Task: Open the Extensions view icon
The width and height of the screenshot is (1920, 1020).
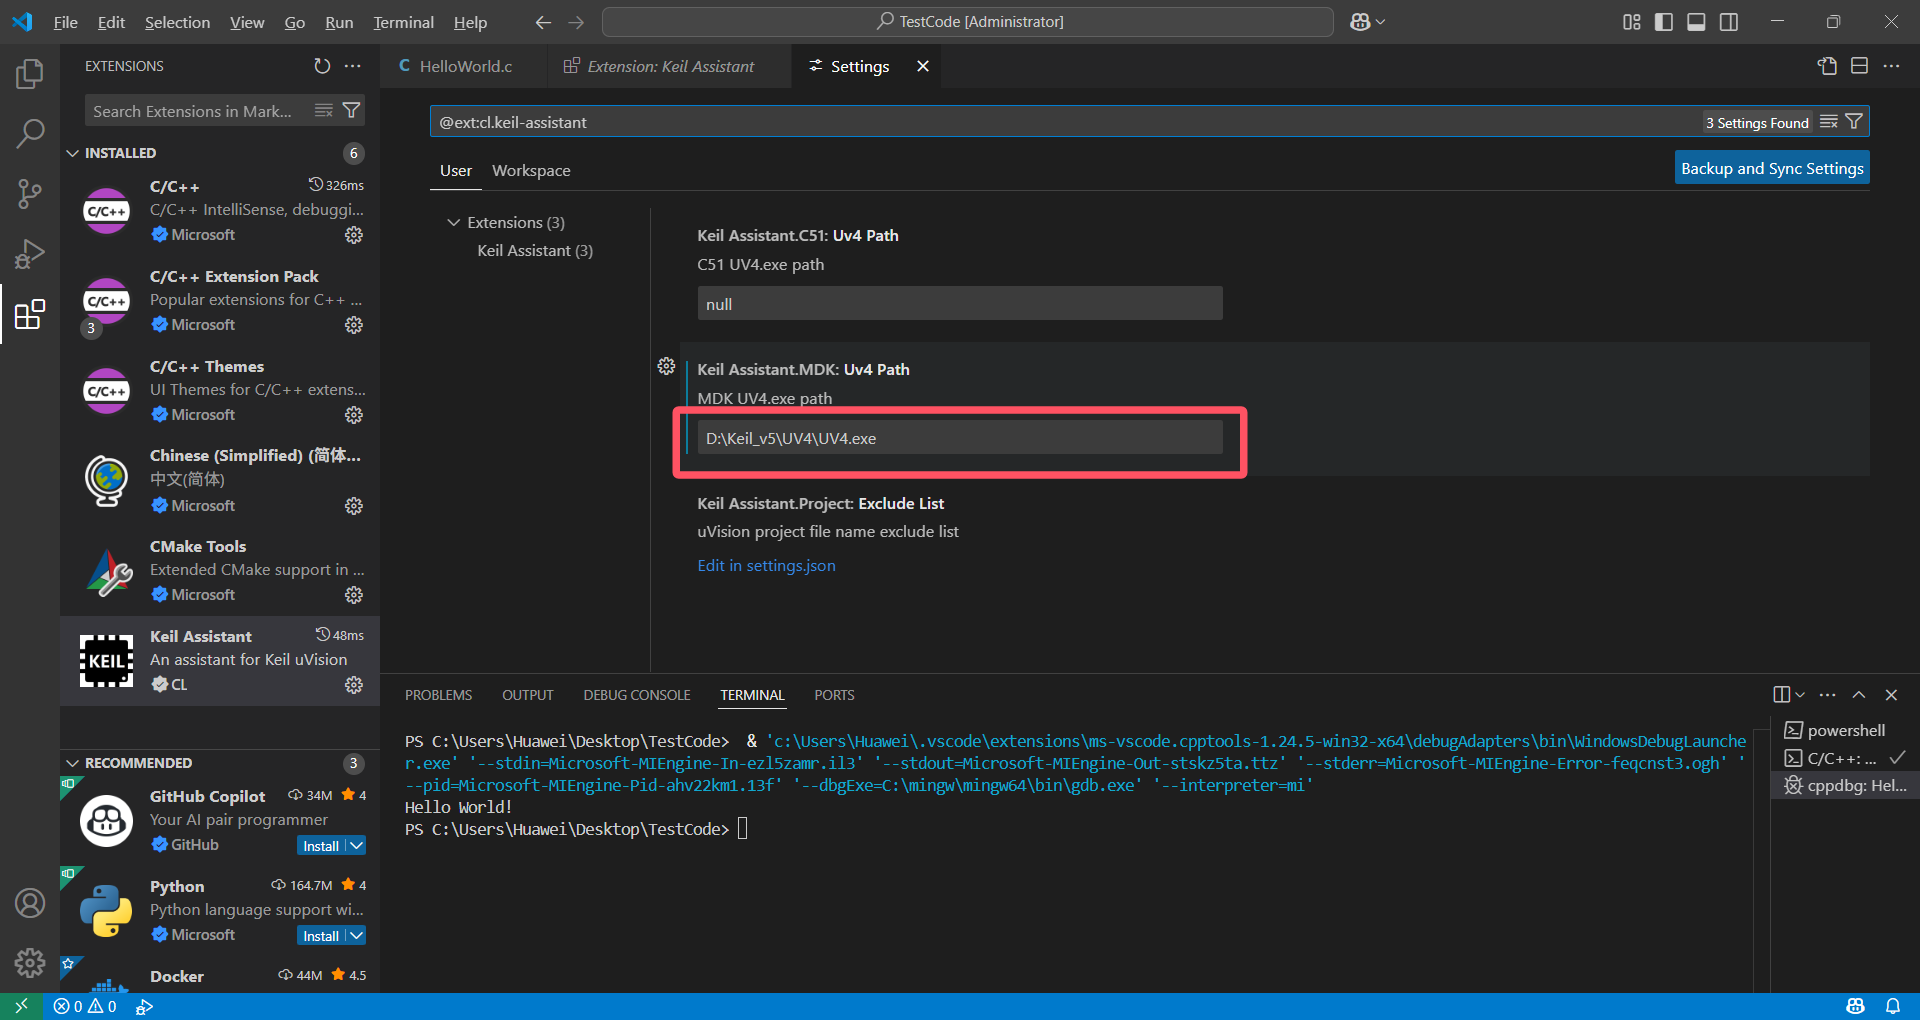Action: point(30,314)
